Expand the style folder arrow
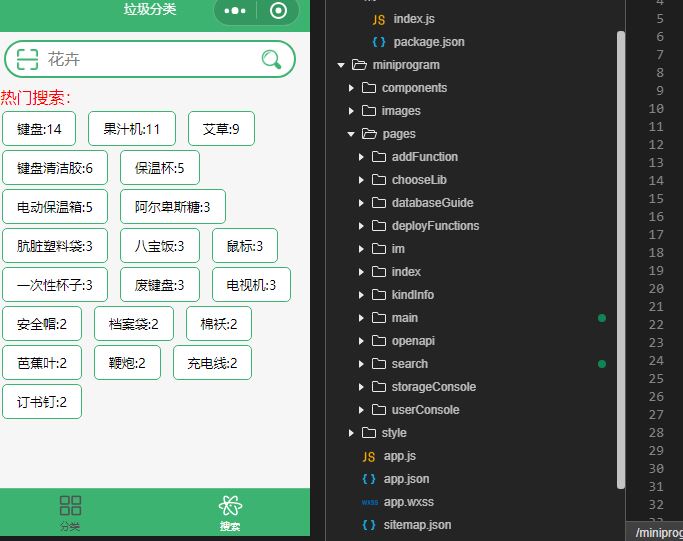The height and width of the screenshot is (541, 683). (x=351, y=433)
